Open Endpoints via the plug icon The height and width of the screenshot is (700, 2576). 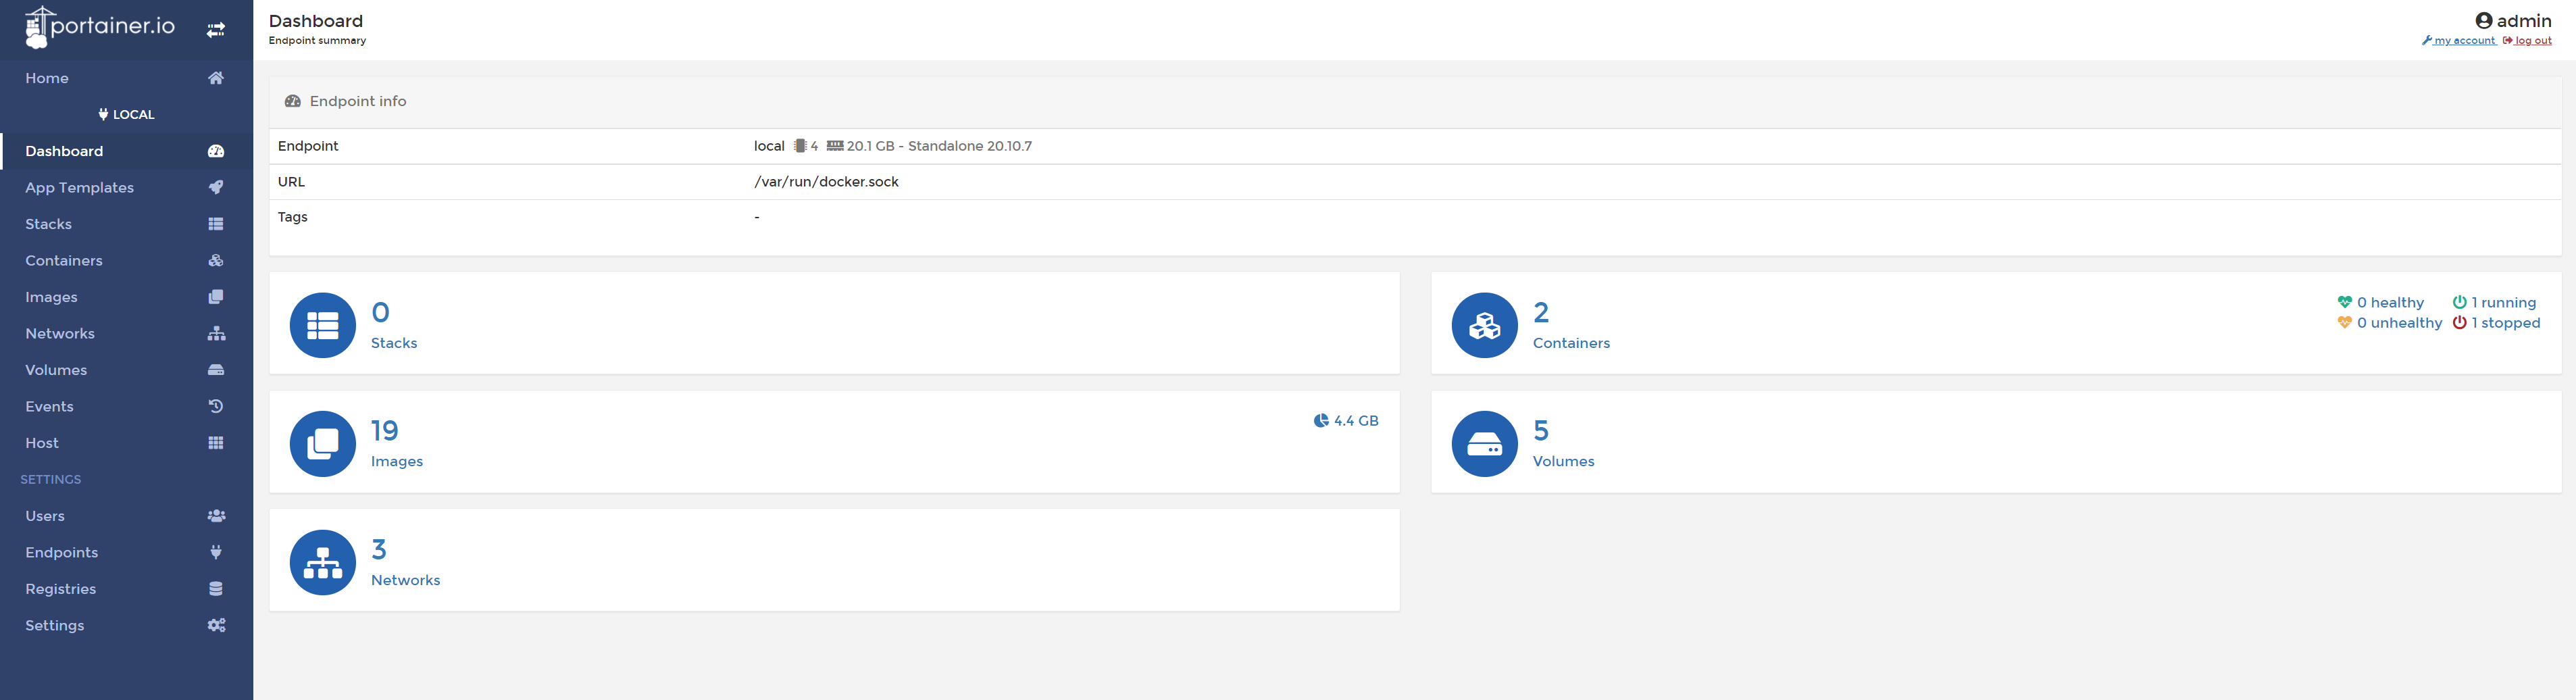point(216,552)
